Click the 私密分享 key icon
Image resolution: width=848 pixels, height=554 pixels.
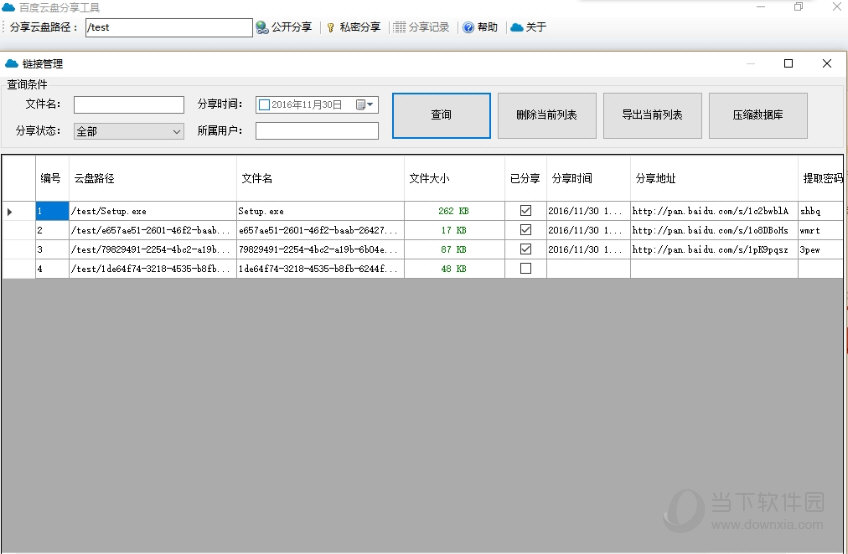pos(330,28)
